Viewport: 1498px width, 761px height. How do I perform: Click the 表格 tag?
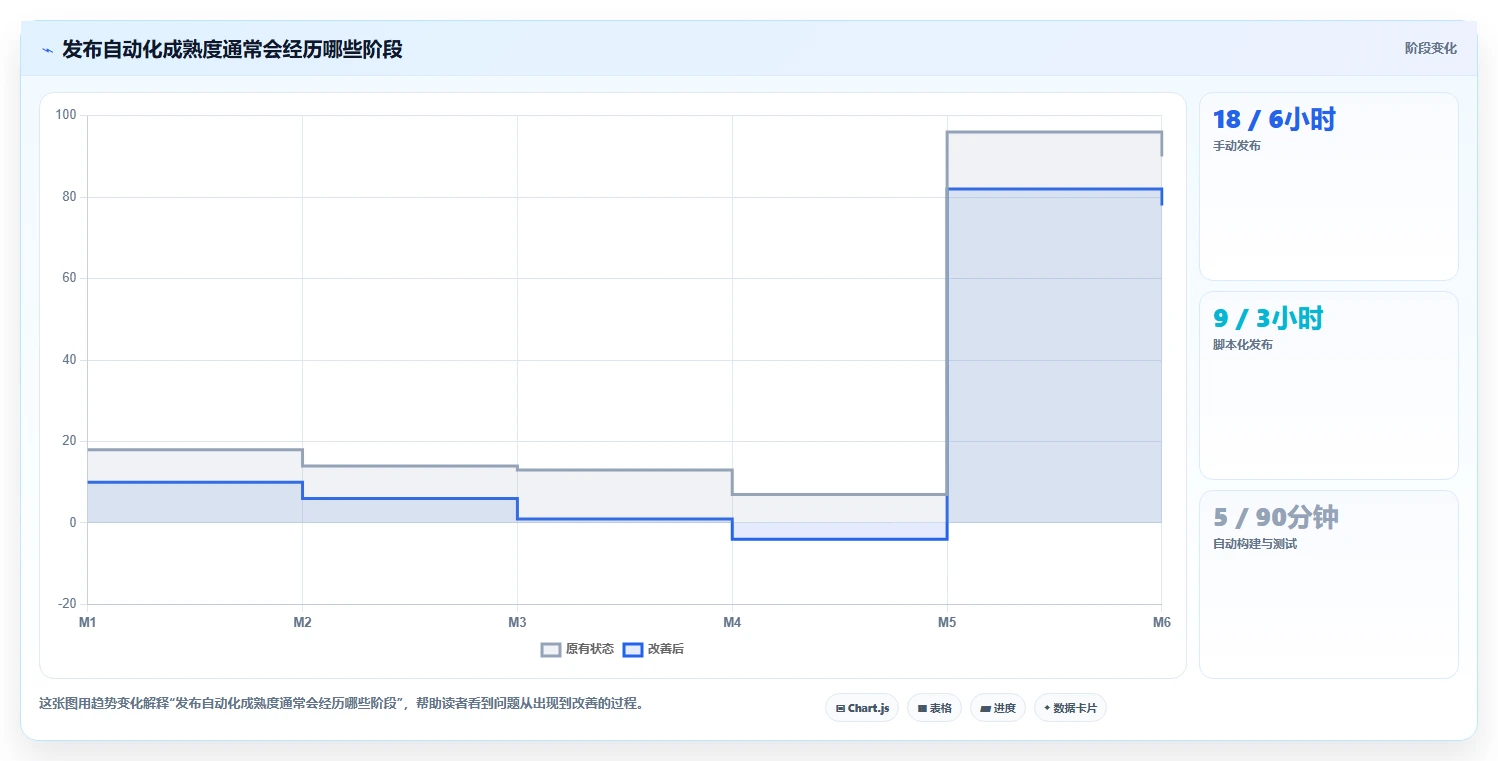pyautogui.click(x=934, y=708)
